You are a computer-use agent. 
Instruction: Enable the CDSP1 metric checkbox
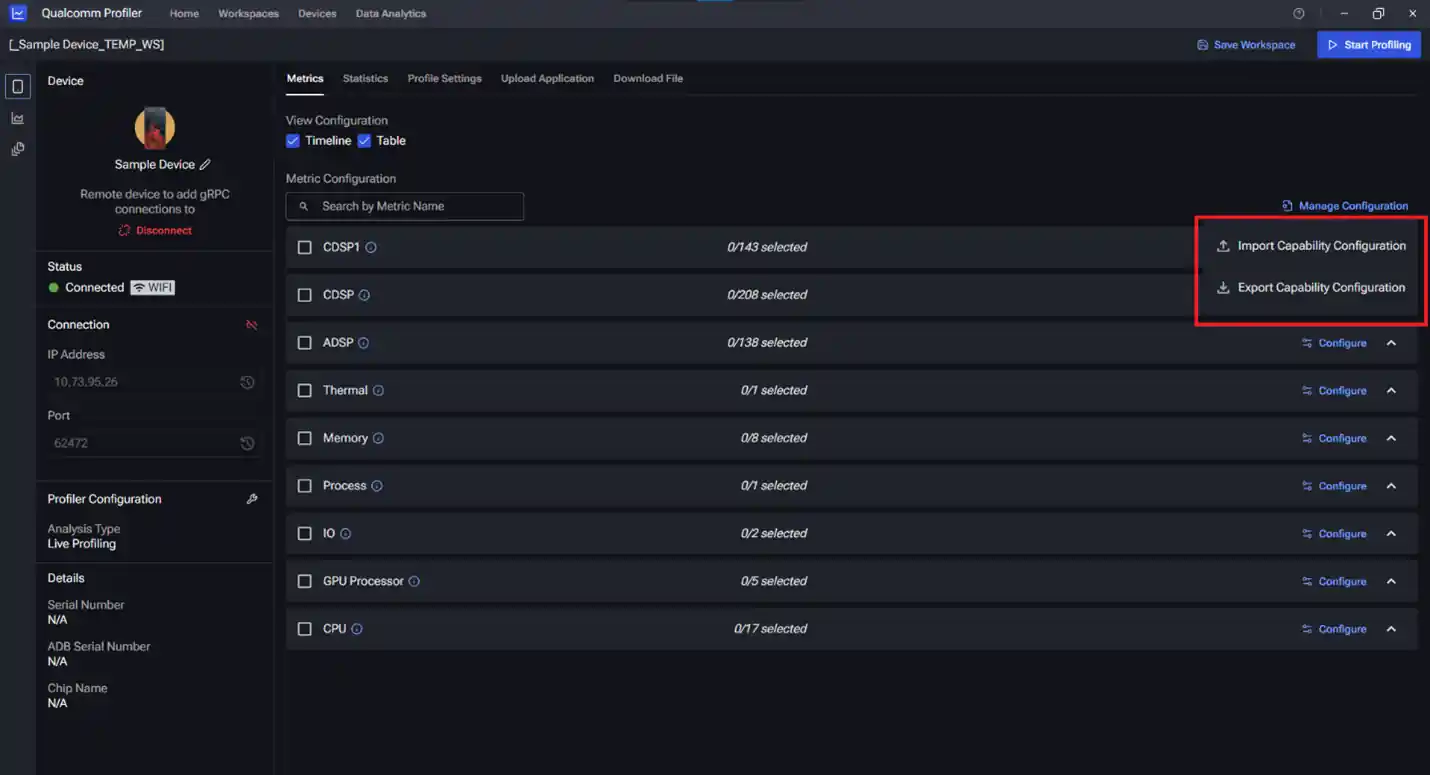(x=305, y=247)
